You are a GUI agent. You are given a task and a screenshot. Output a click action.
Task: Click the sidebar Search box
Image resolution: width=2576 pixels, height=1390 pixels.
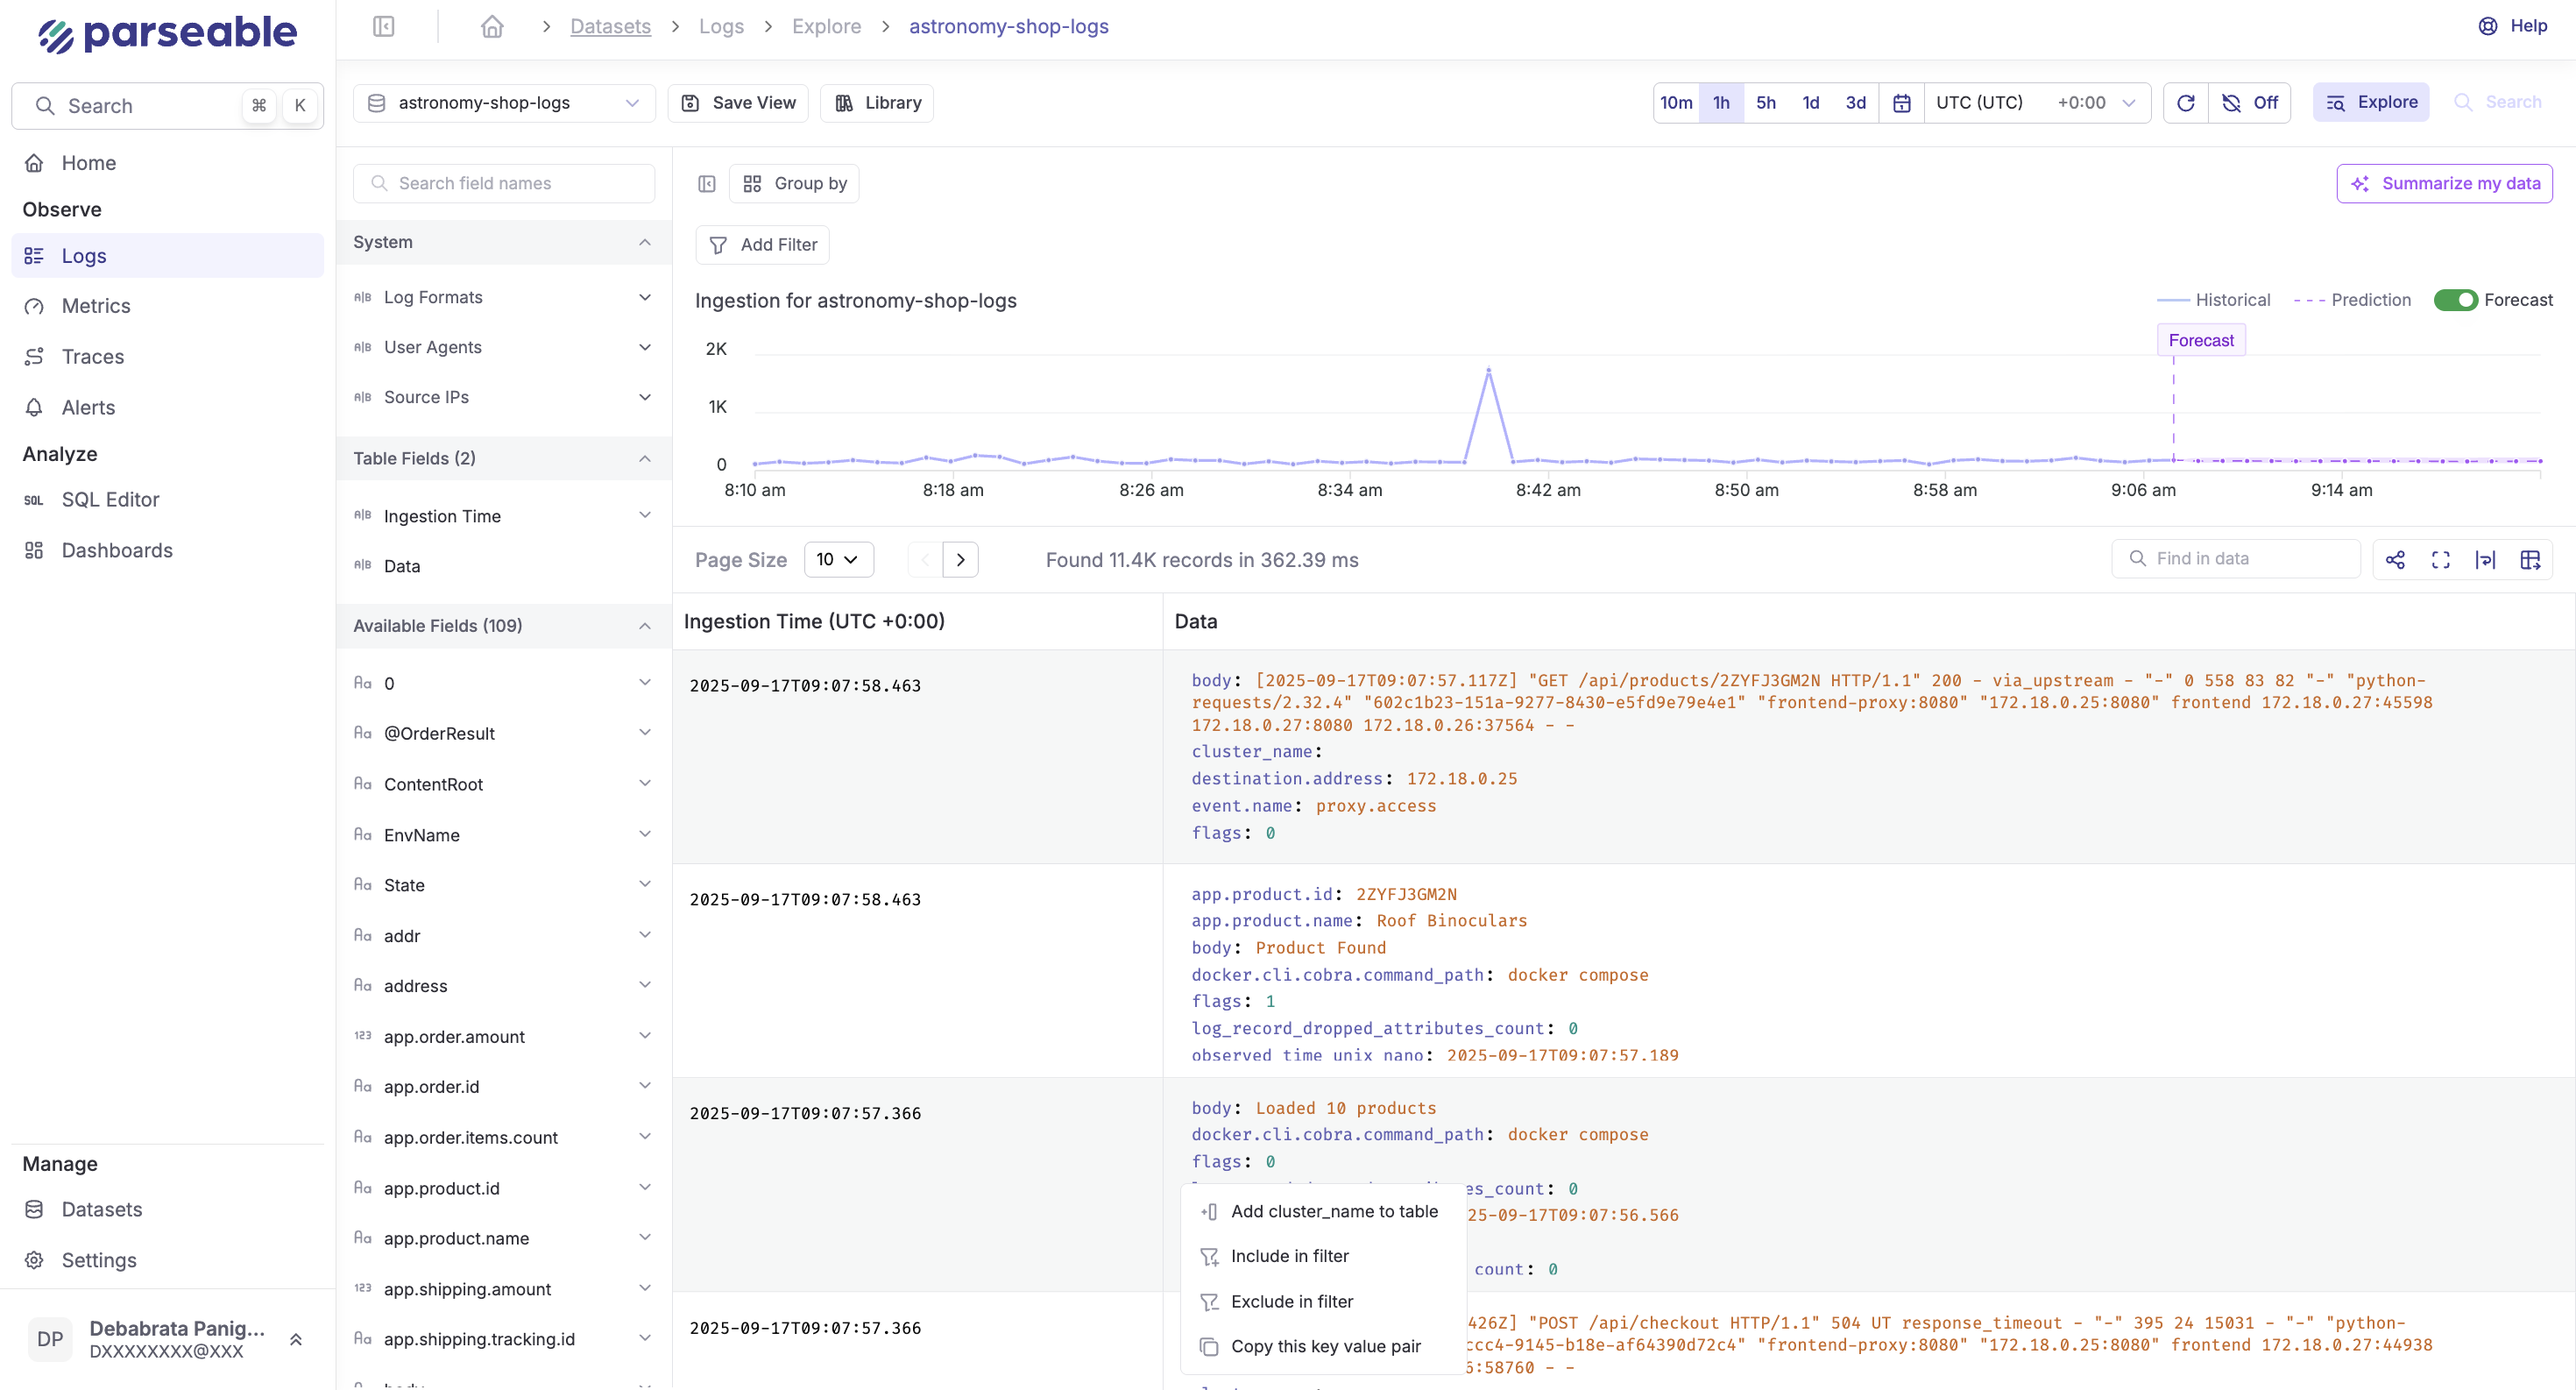pos(168,106)
